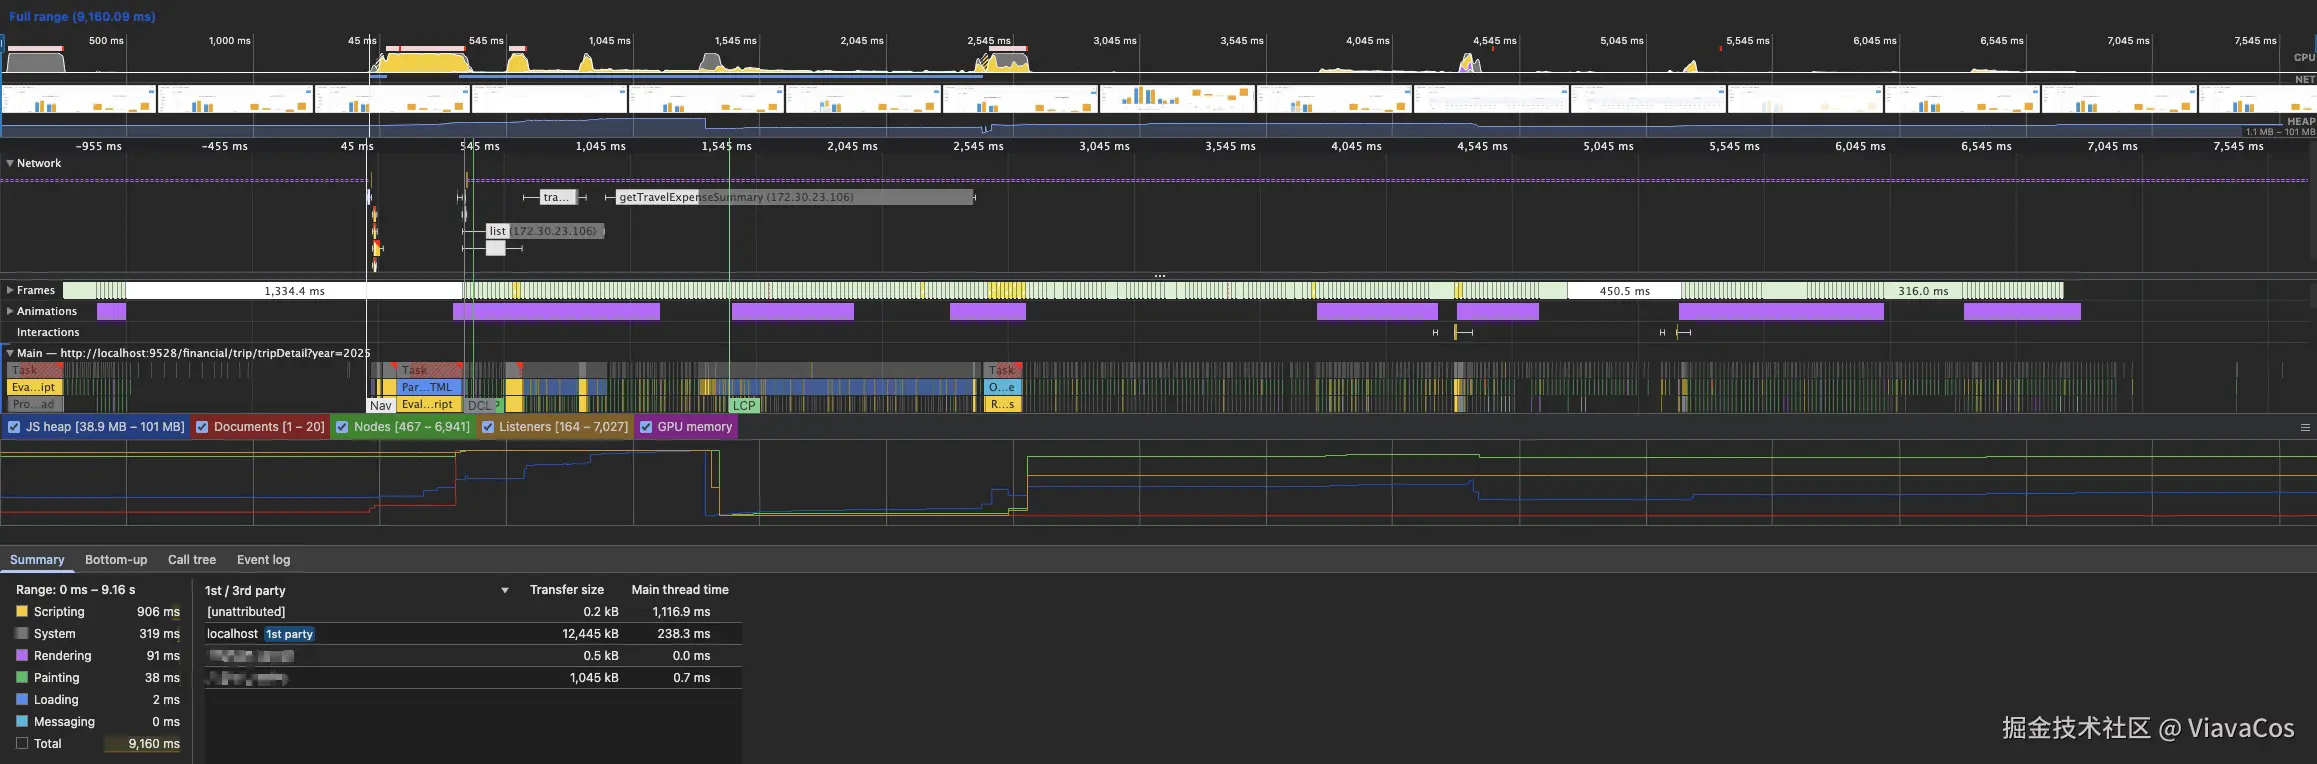Click the 1,045 kB transfer size cell
Viewport: 2317px width, 764px height.
point(594,678)
